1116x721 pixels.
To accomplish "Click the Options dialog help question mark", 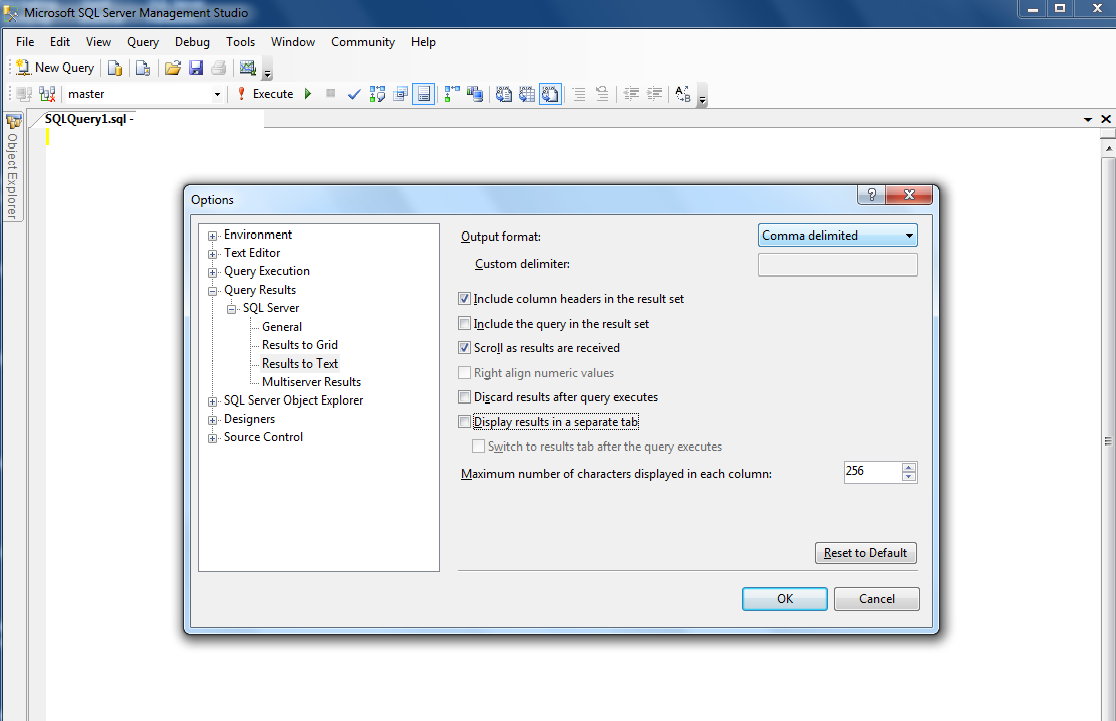I will (x=872, y=194).
